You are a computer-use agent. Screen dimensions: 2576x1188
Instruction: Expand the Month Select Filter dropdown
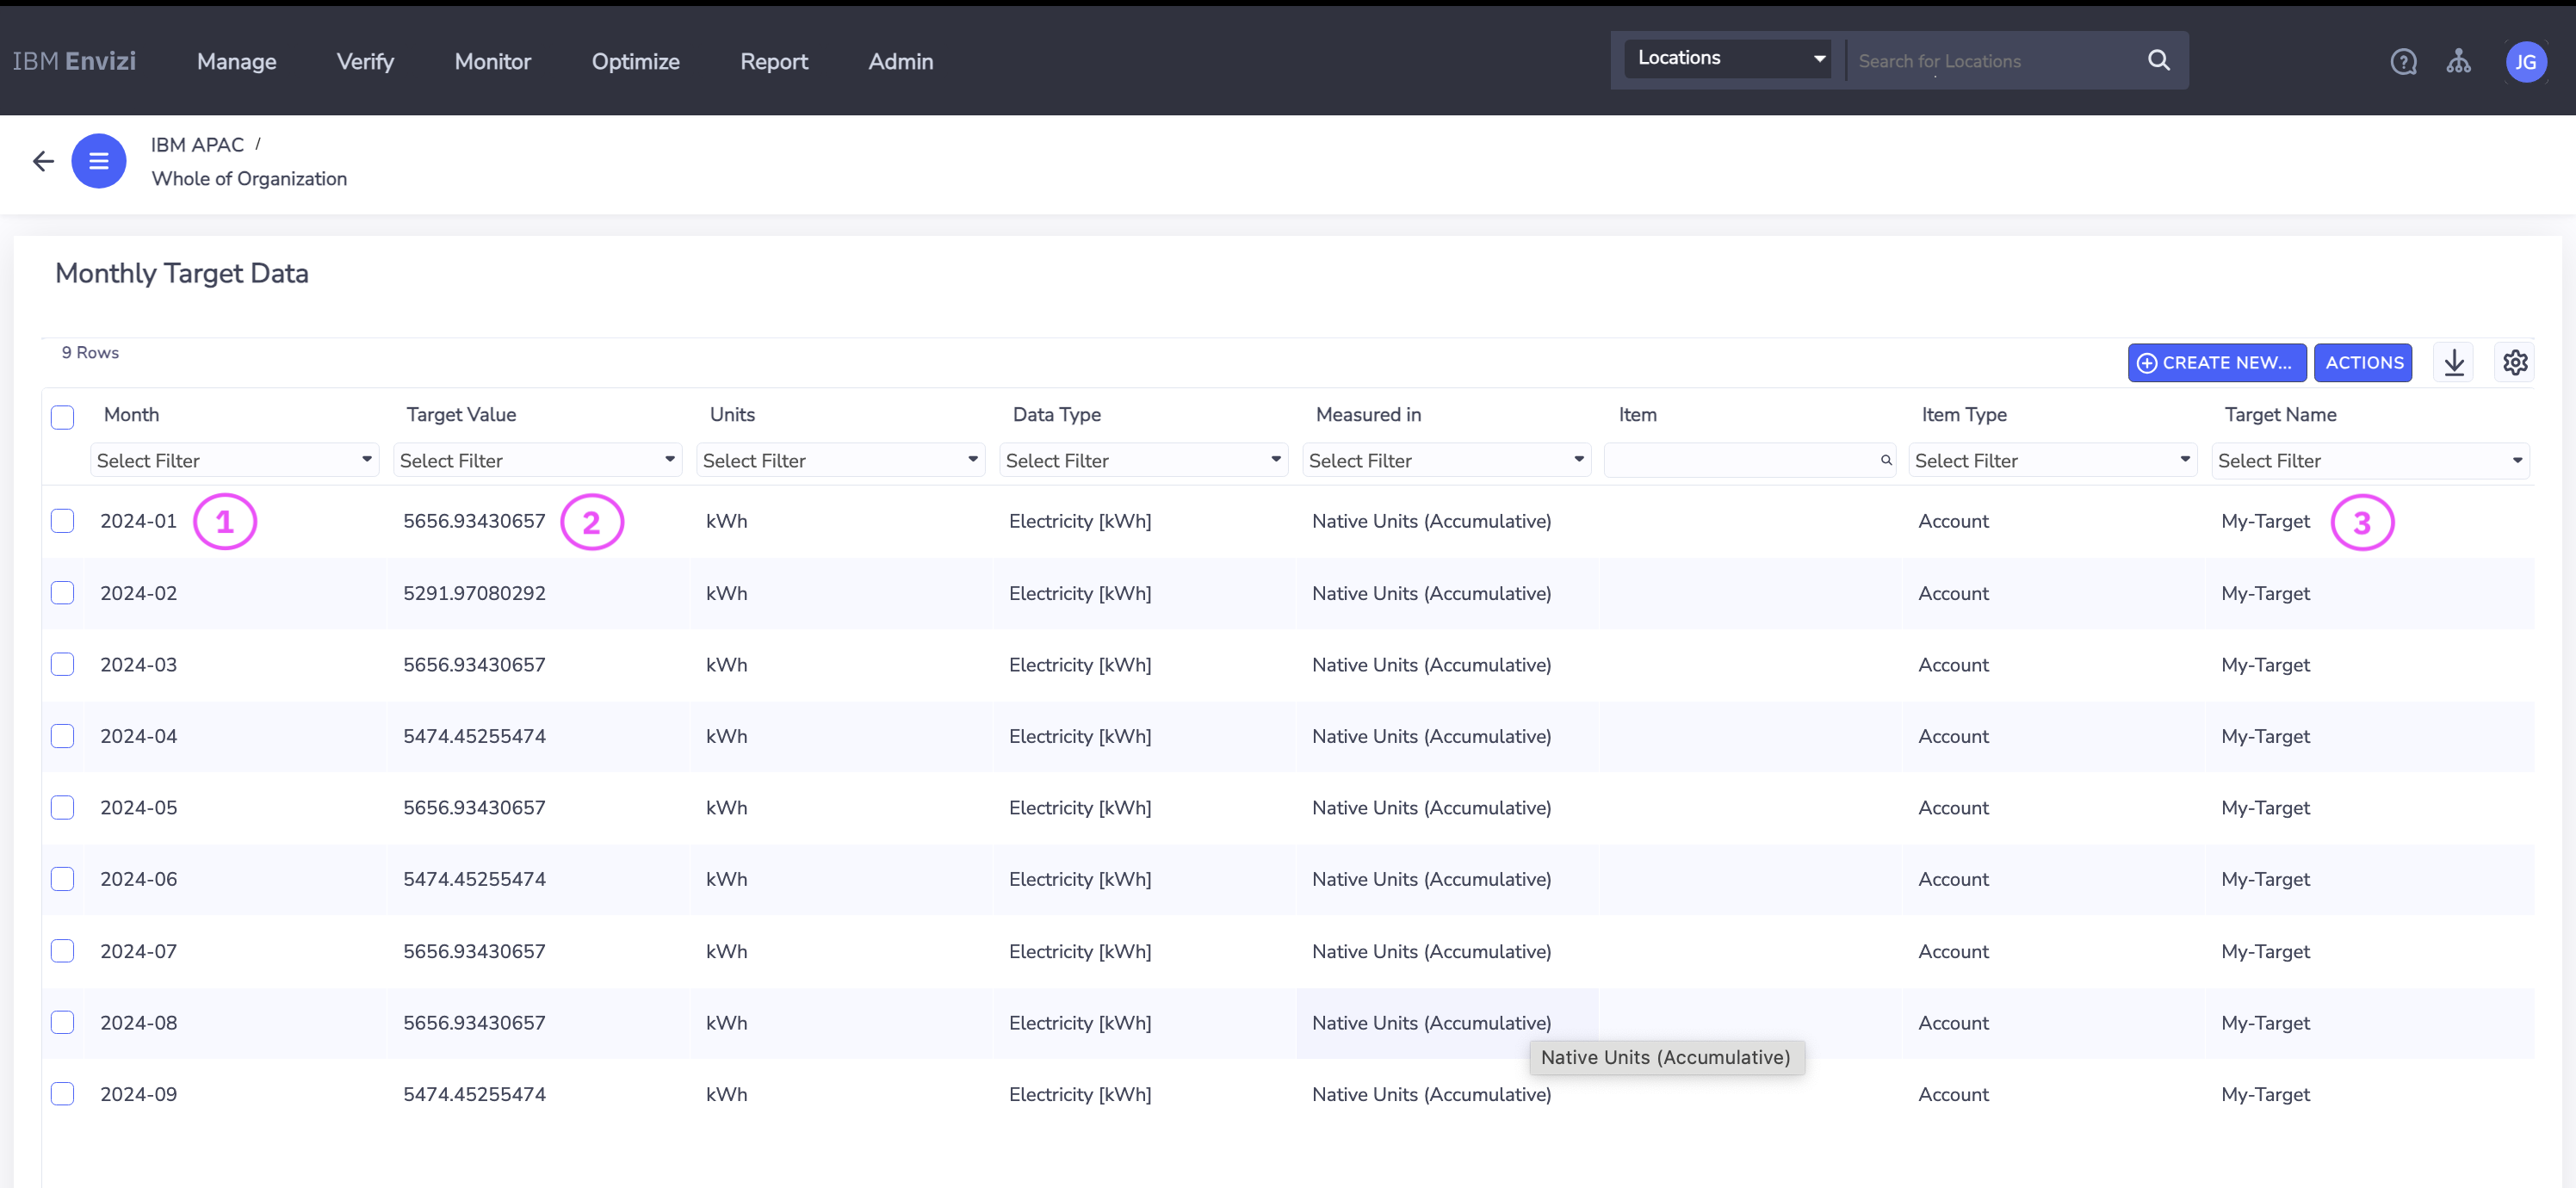(234, 460)
